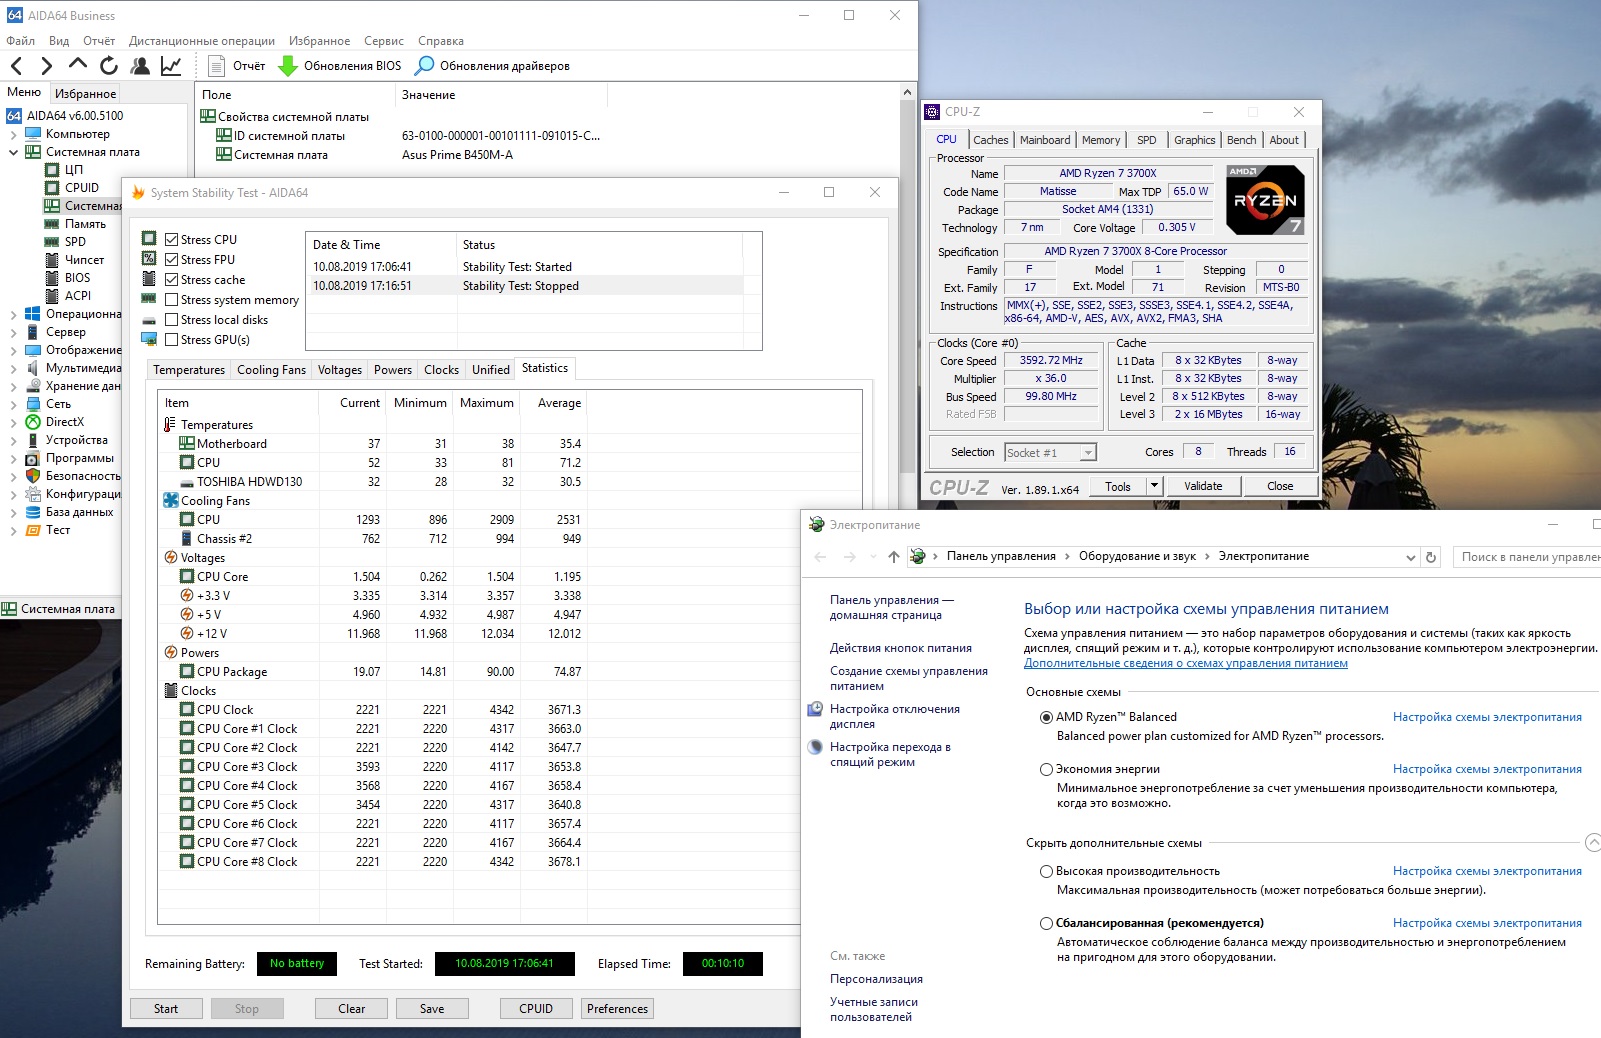The width and height of the screenshot is (1601, 1038).
Task: Expand the Программмы tree node arrow
Action: (13, 458)
